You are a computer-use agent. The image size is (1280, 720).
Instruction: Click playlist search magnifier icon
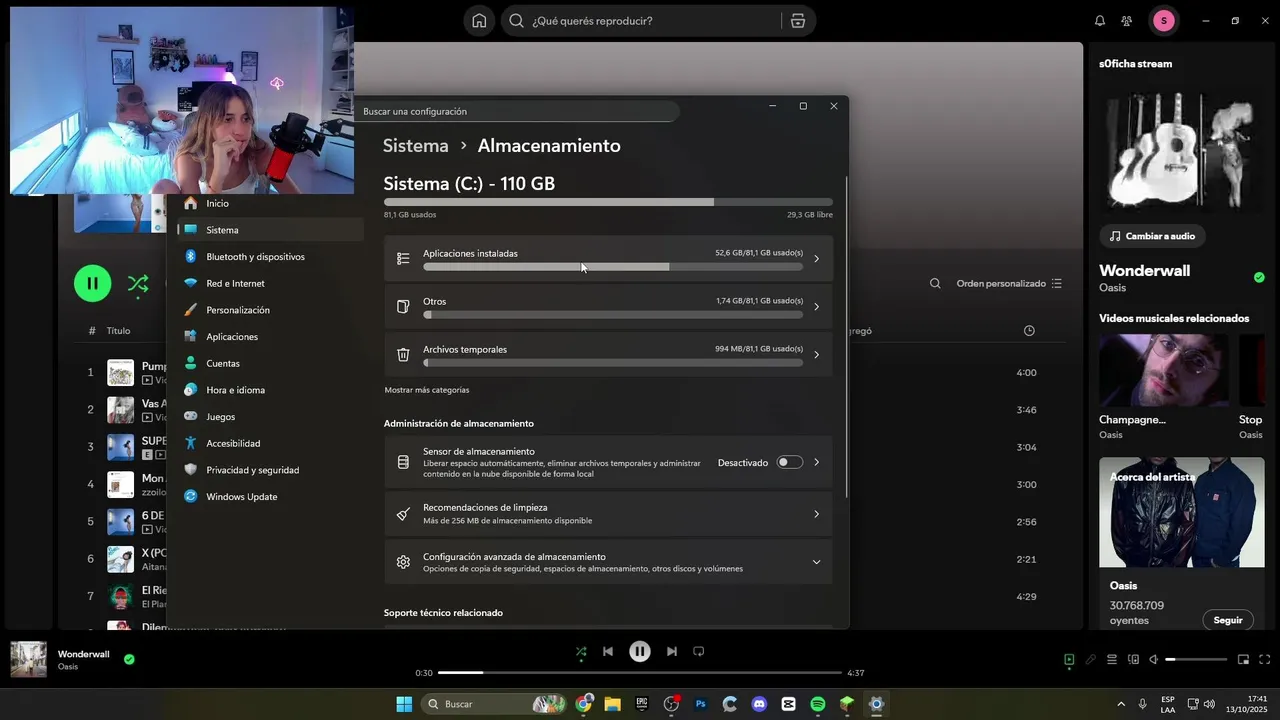935,284
